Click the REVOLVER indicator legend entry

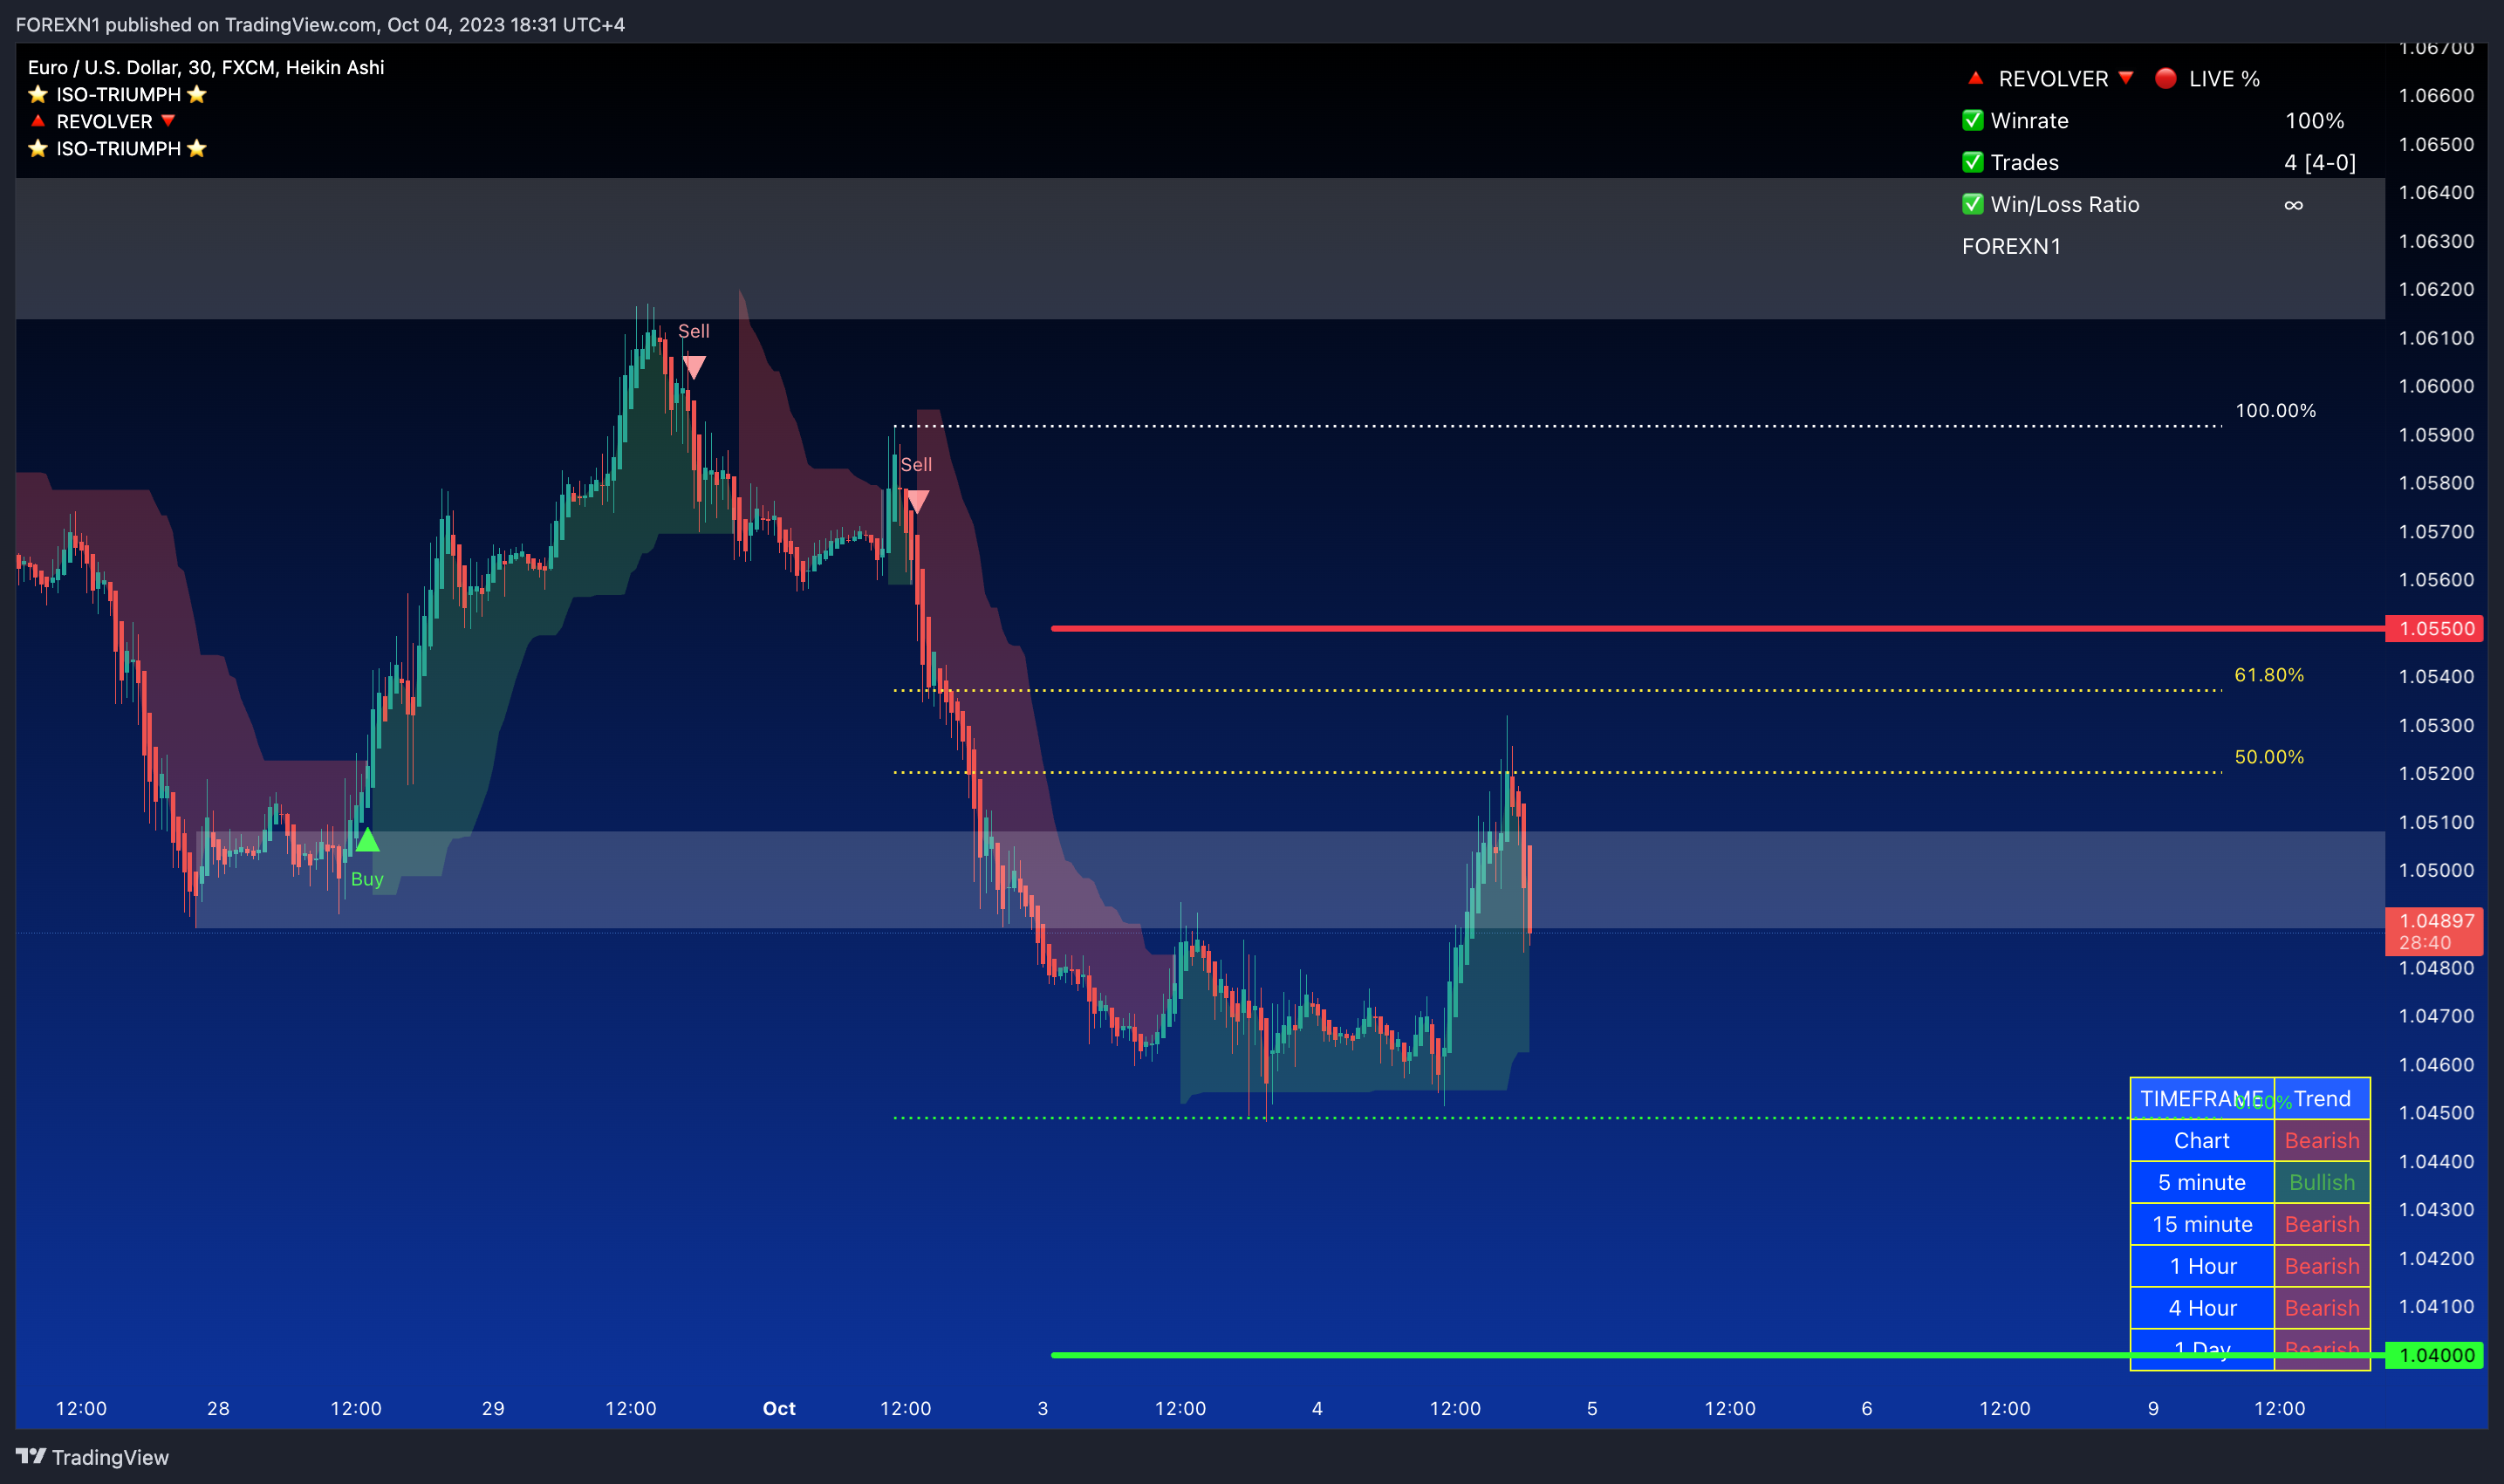click(104, 121)
